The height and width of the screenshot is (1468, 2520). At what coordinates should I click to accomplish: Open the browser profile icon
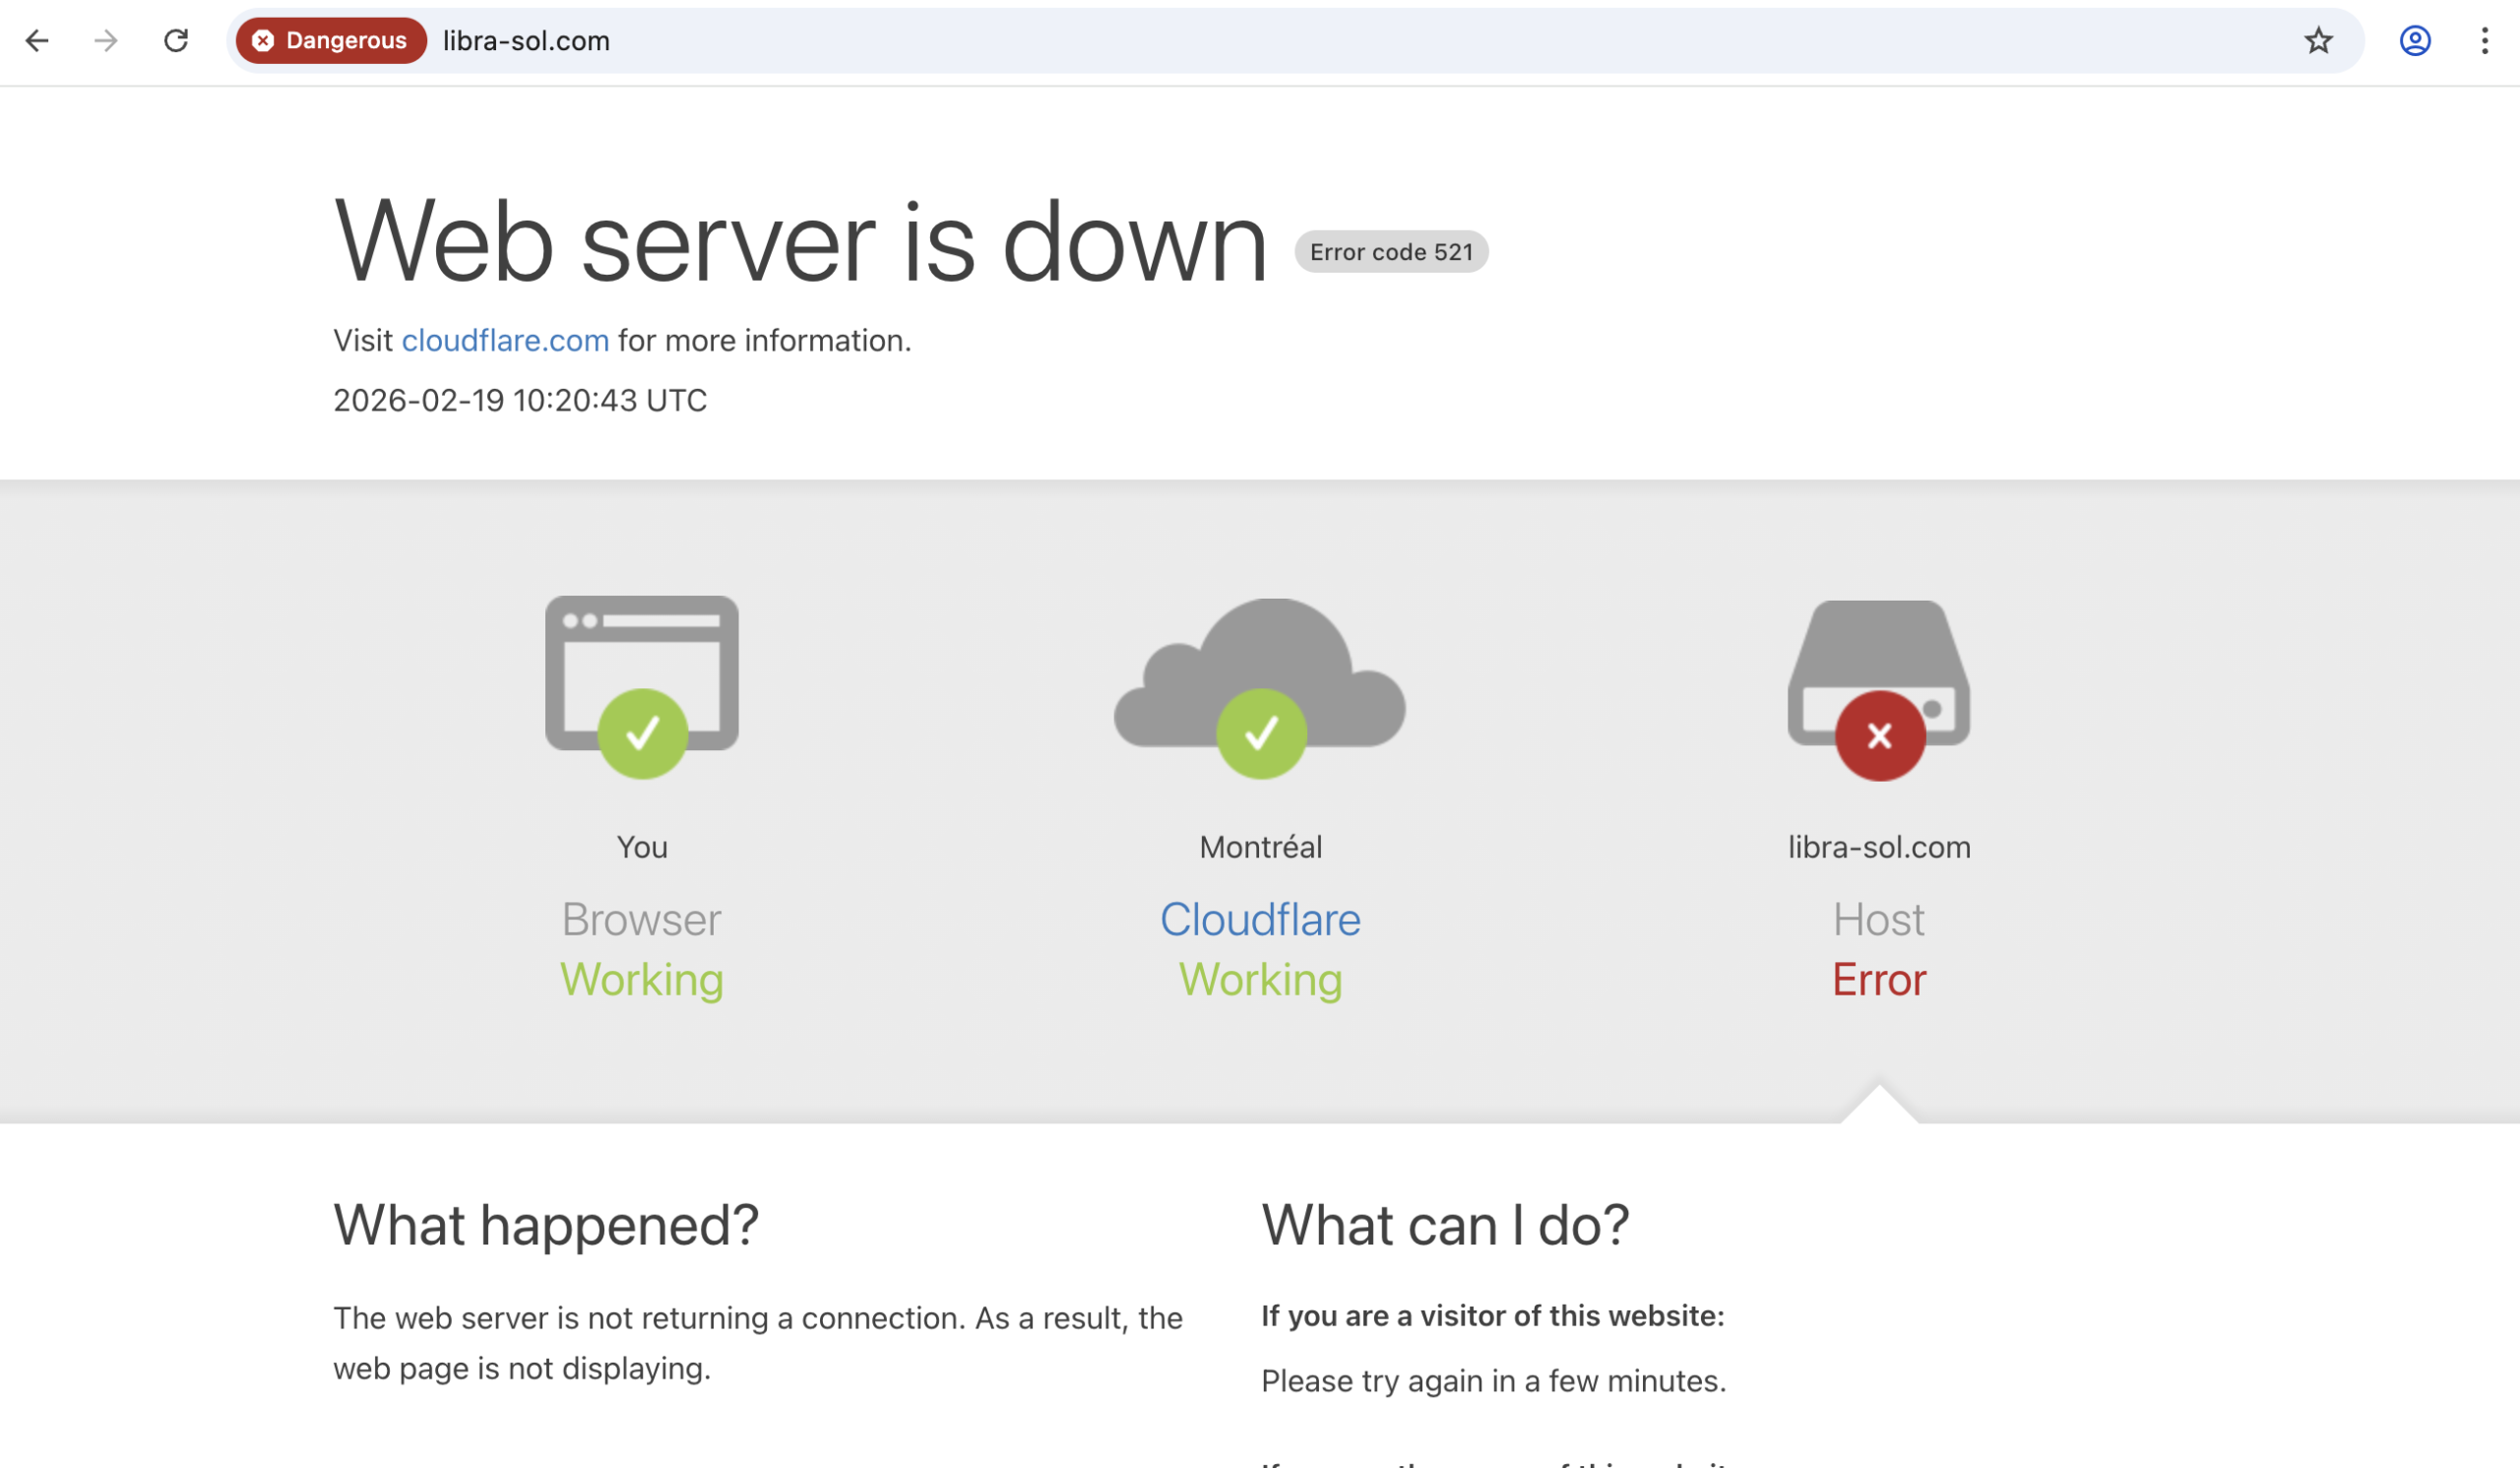point(2414,41)
